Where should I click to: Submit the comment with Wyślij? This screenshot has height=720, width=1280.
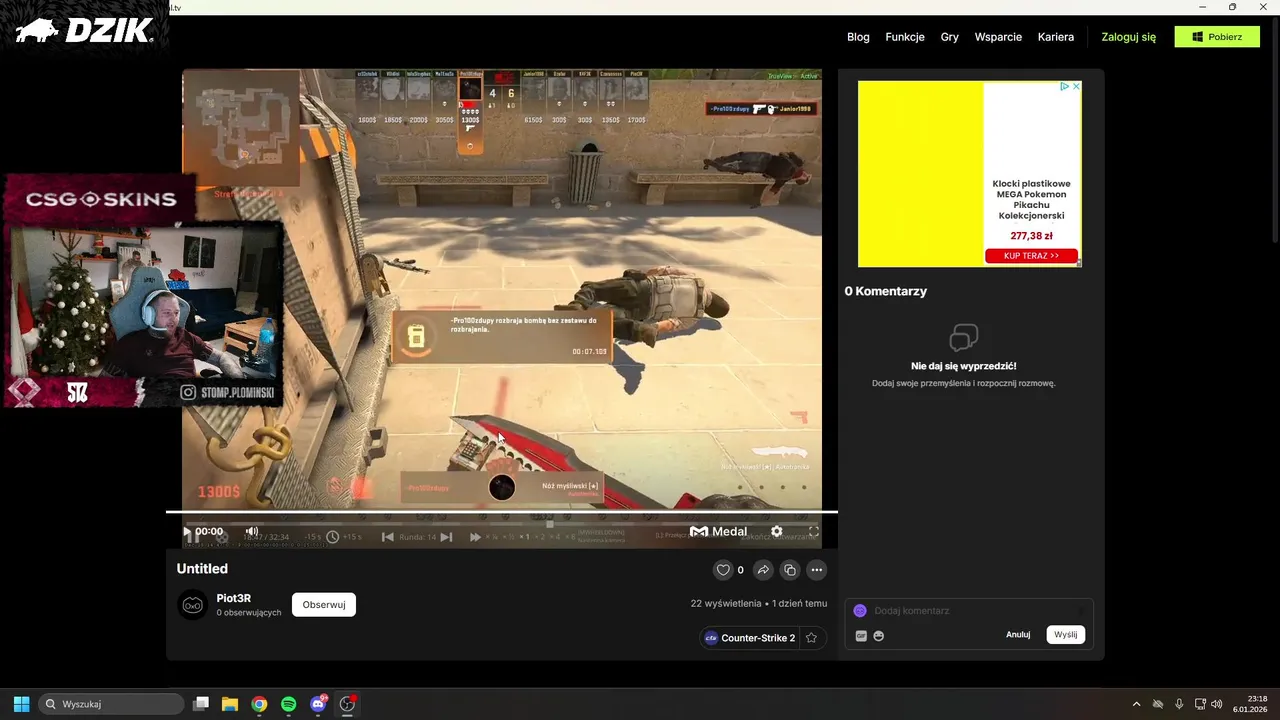1066,635
